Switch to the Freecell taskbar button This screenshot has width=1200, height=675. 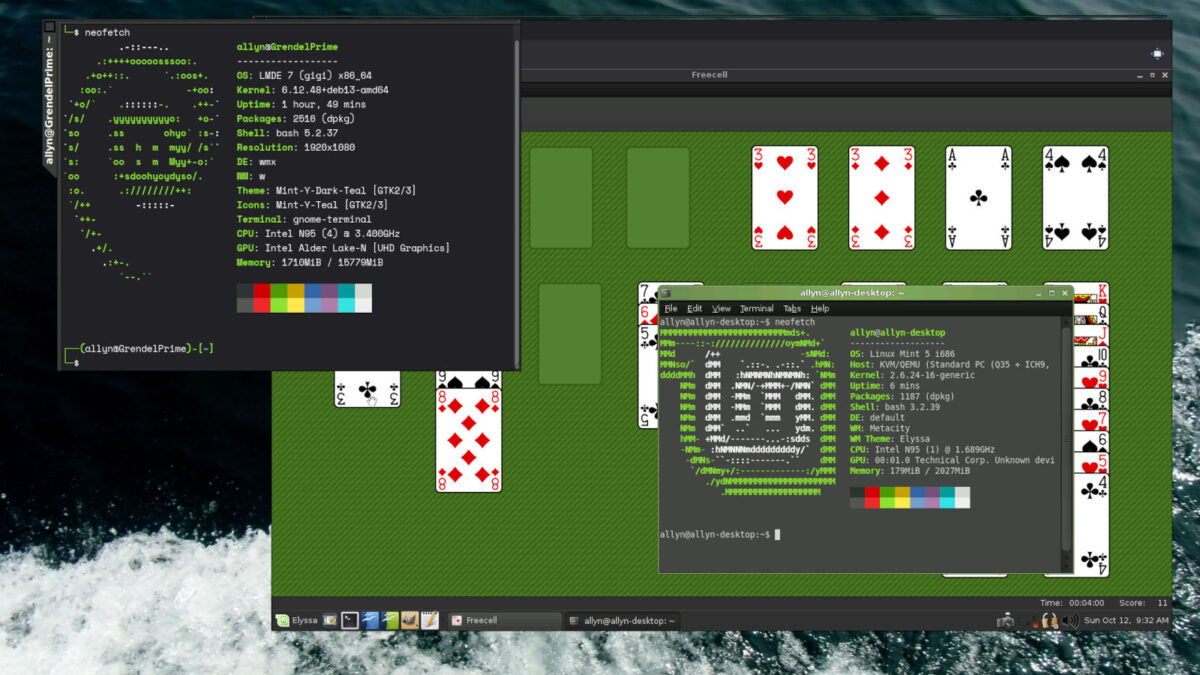[500, 620]
